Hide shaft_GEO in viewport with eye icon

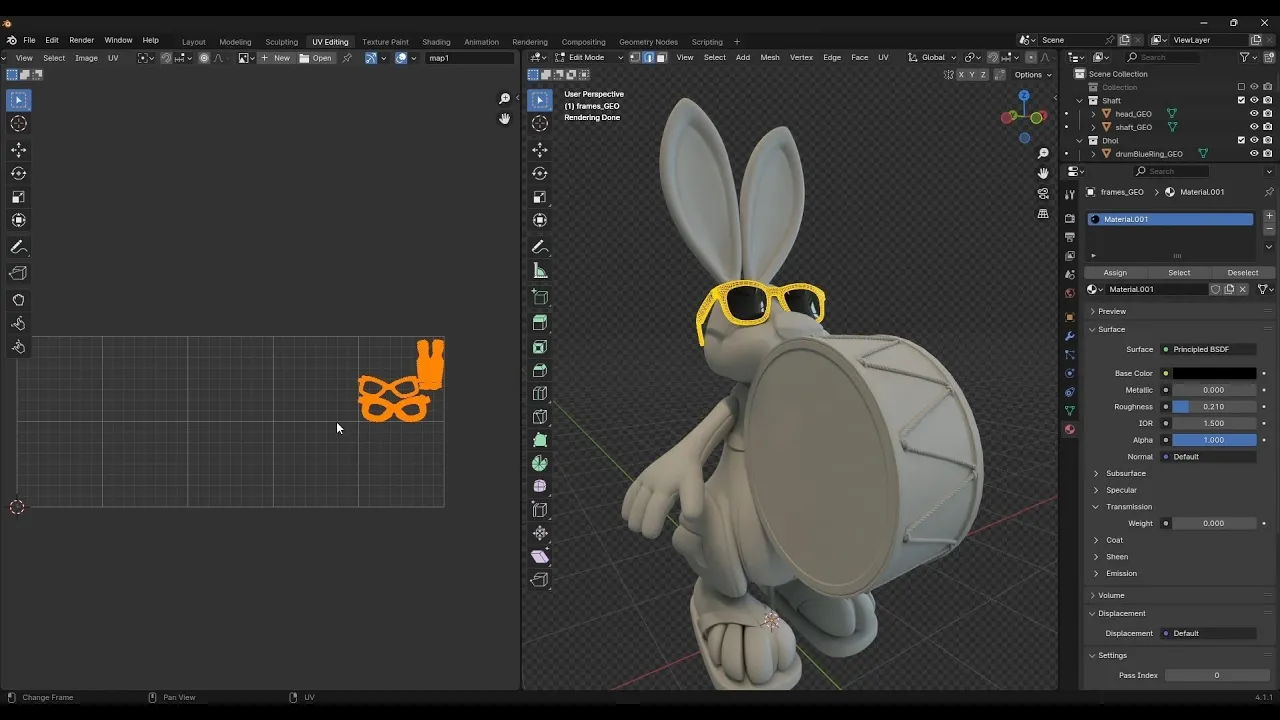click(1254, 127)
